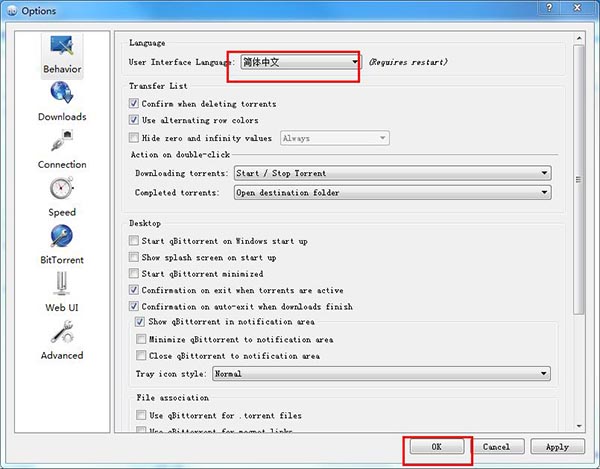The width and height of the screenshot is (600, 469).
Task: Click the File association heading
Action: (x=173, y=397)
